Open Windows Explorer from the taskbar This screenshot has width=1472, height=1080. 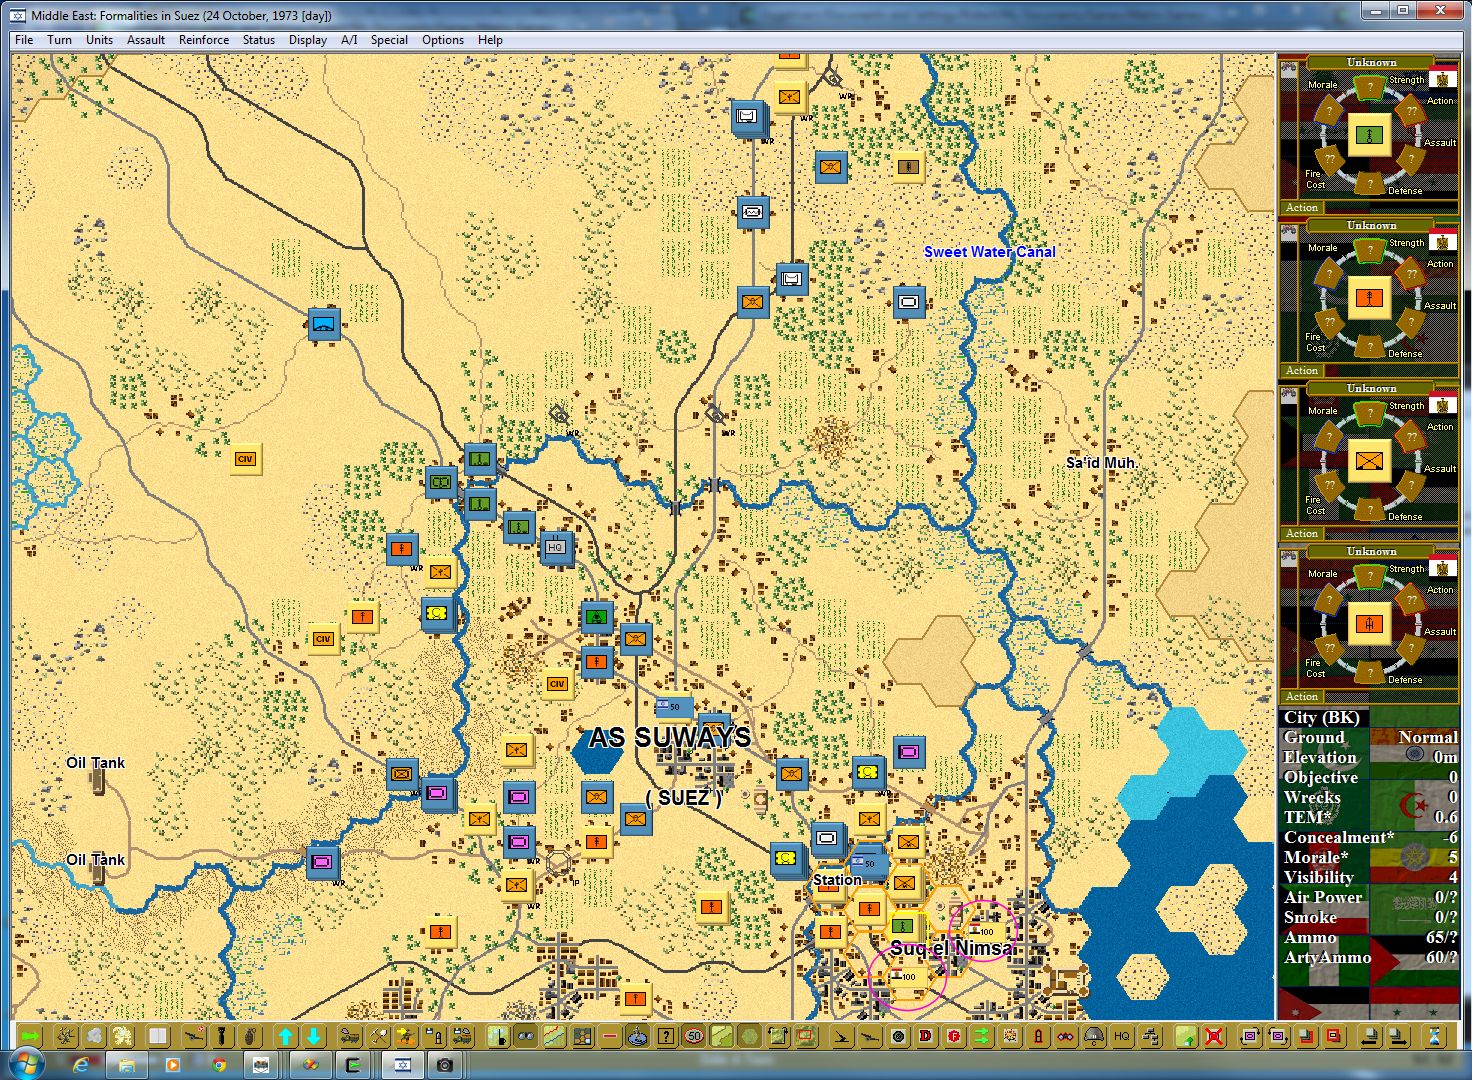point(127,1065)
